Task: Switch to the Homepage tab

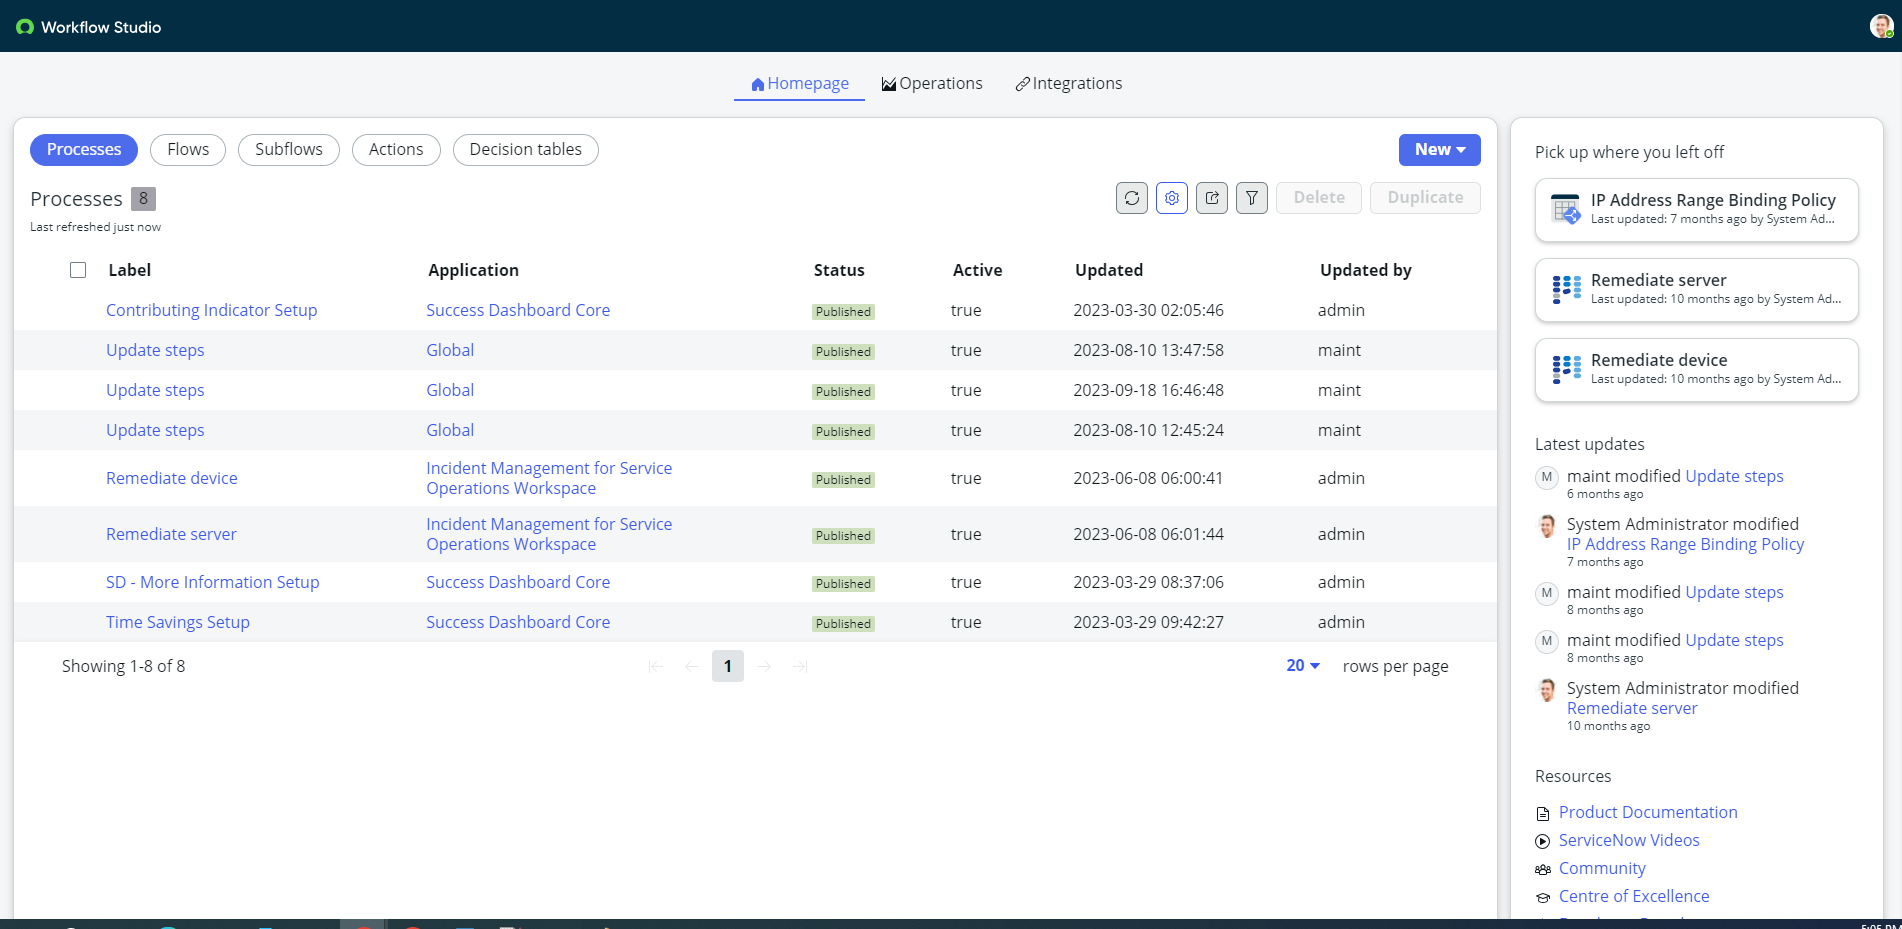Action: point(799,84)
